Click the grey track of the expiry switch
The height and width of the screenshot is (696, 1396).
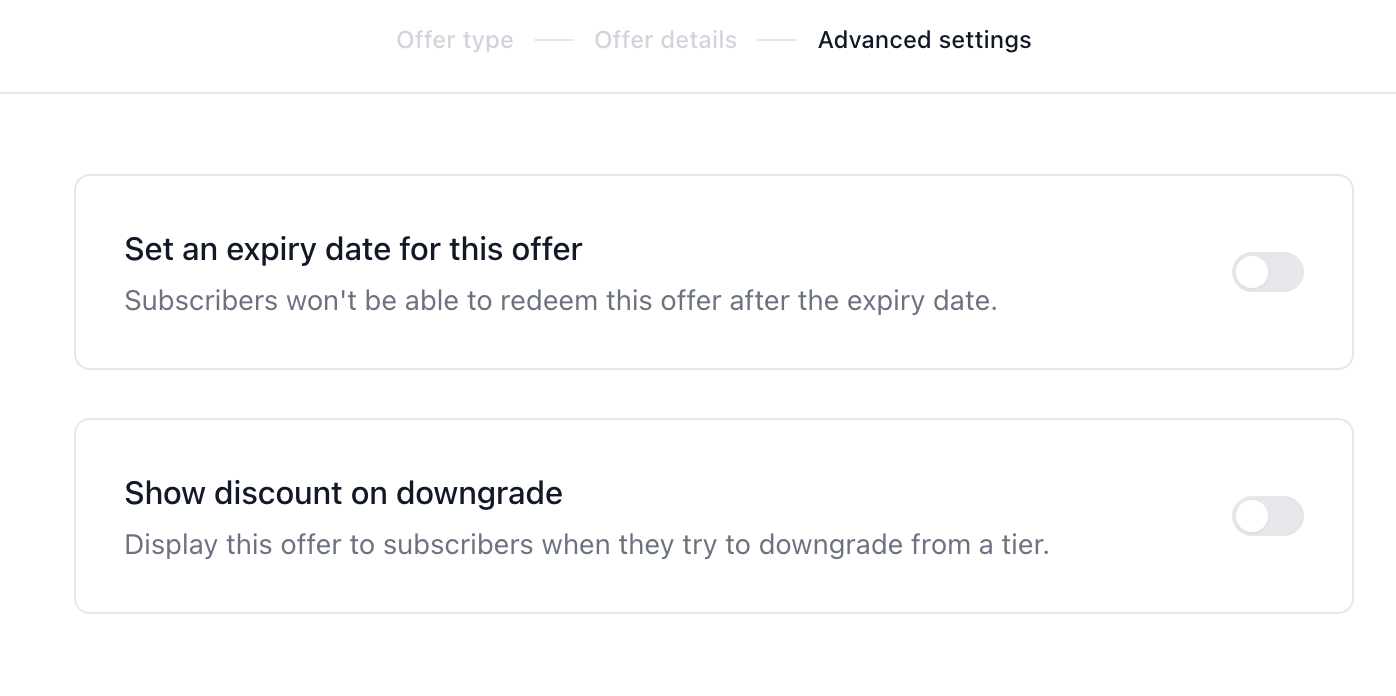pyautogui.click(x=1287, y=272)
